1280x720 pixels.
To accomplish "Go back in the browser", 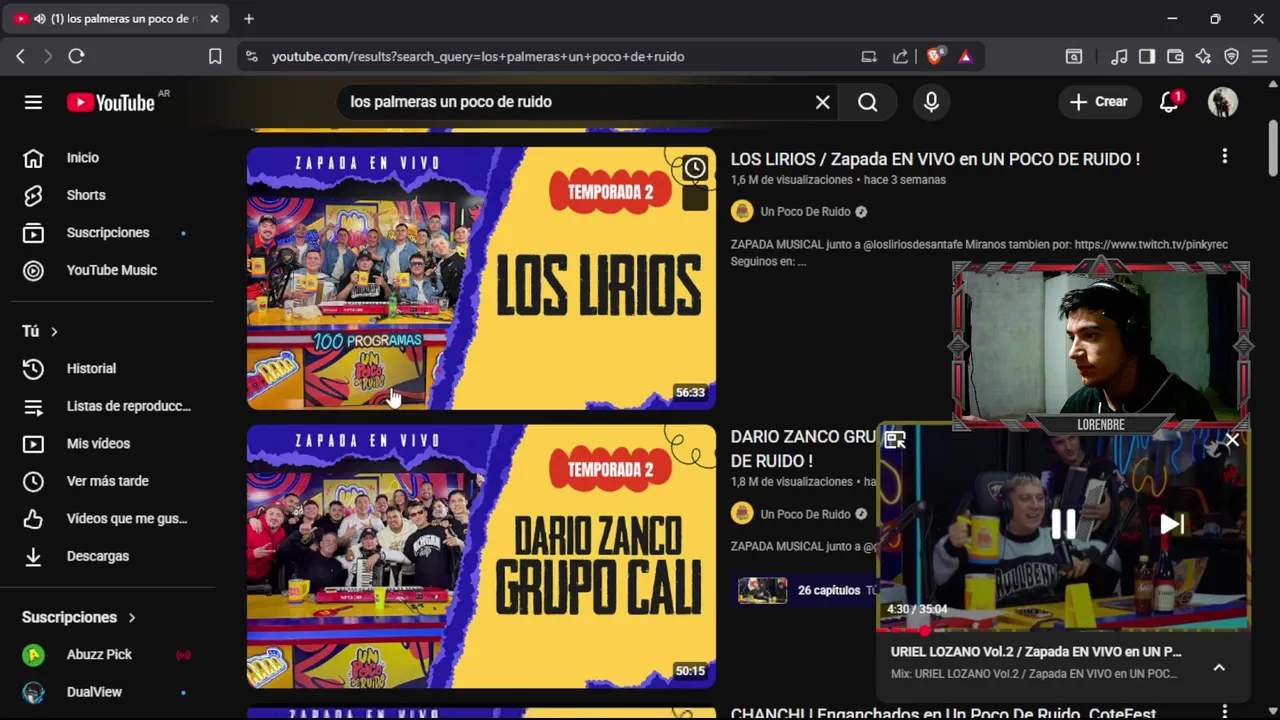I will tap(20, 57).
